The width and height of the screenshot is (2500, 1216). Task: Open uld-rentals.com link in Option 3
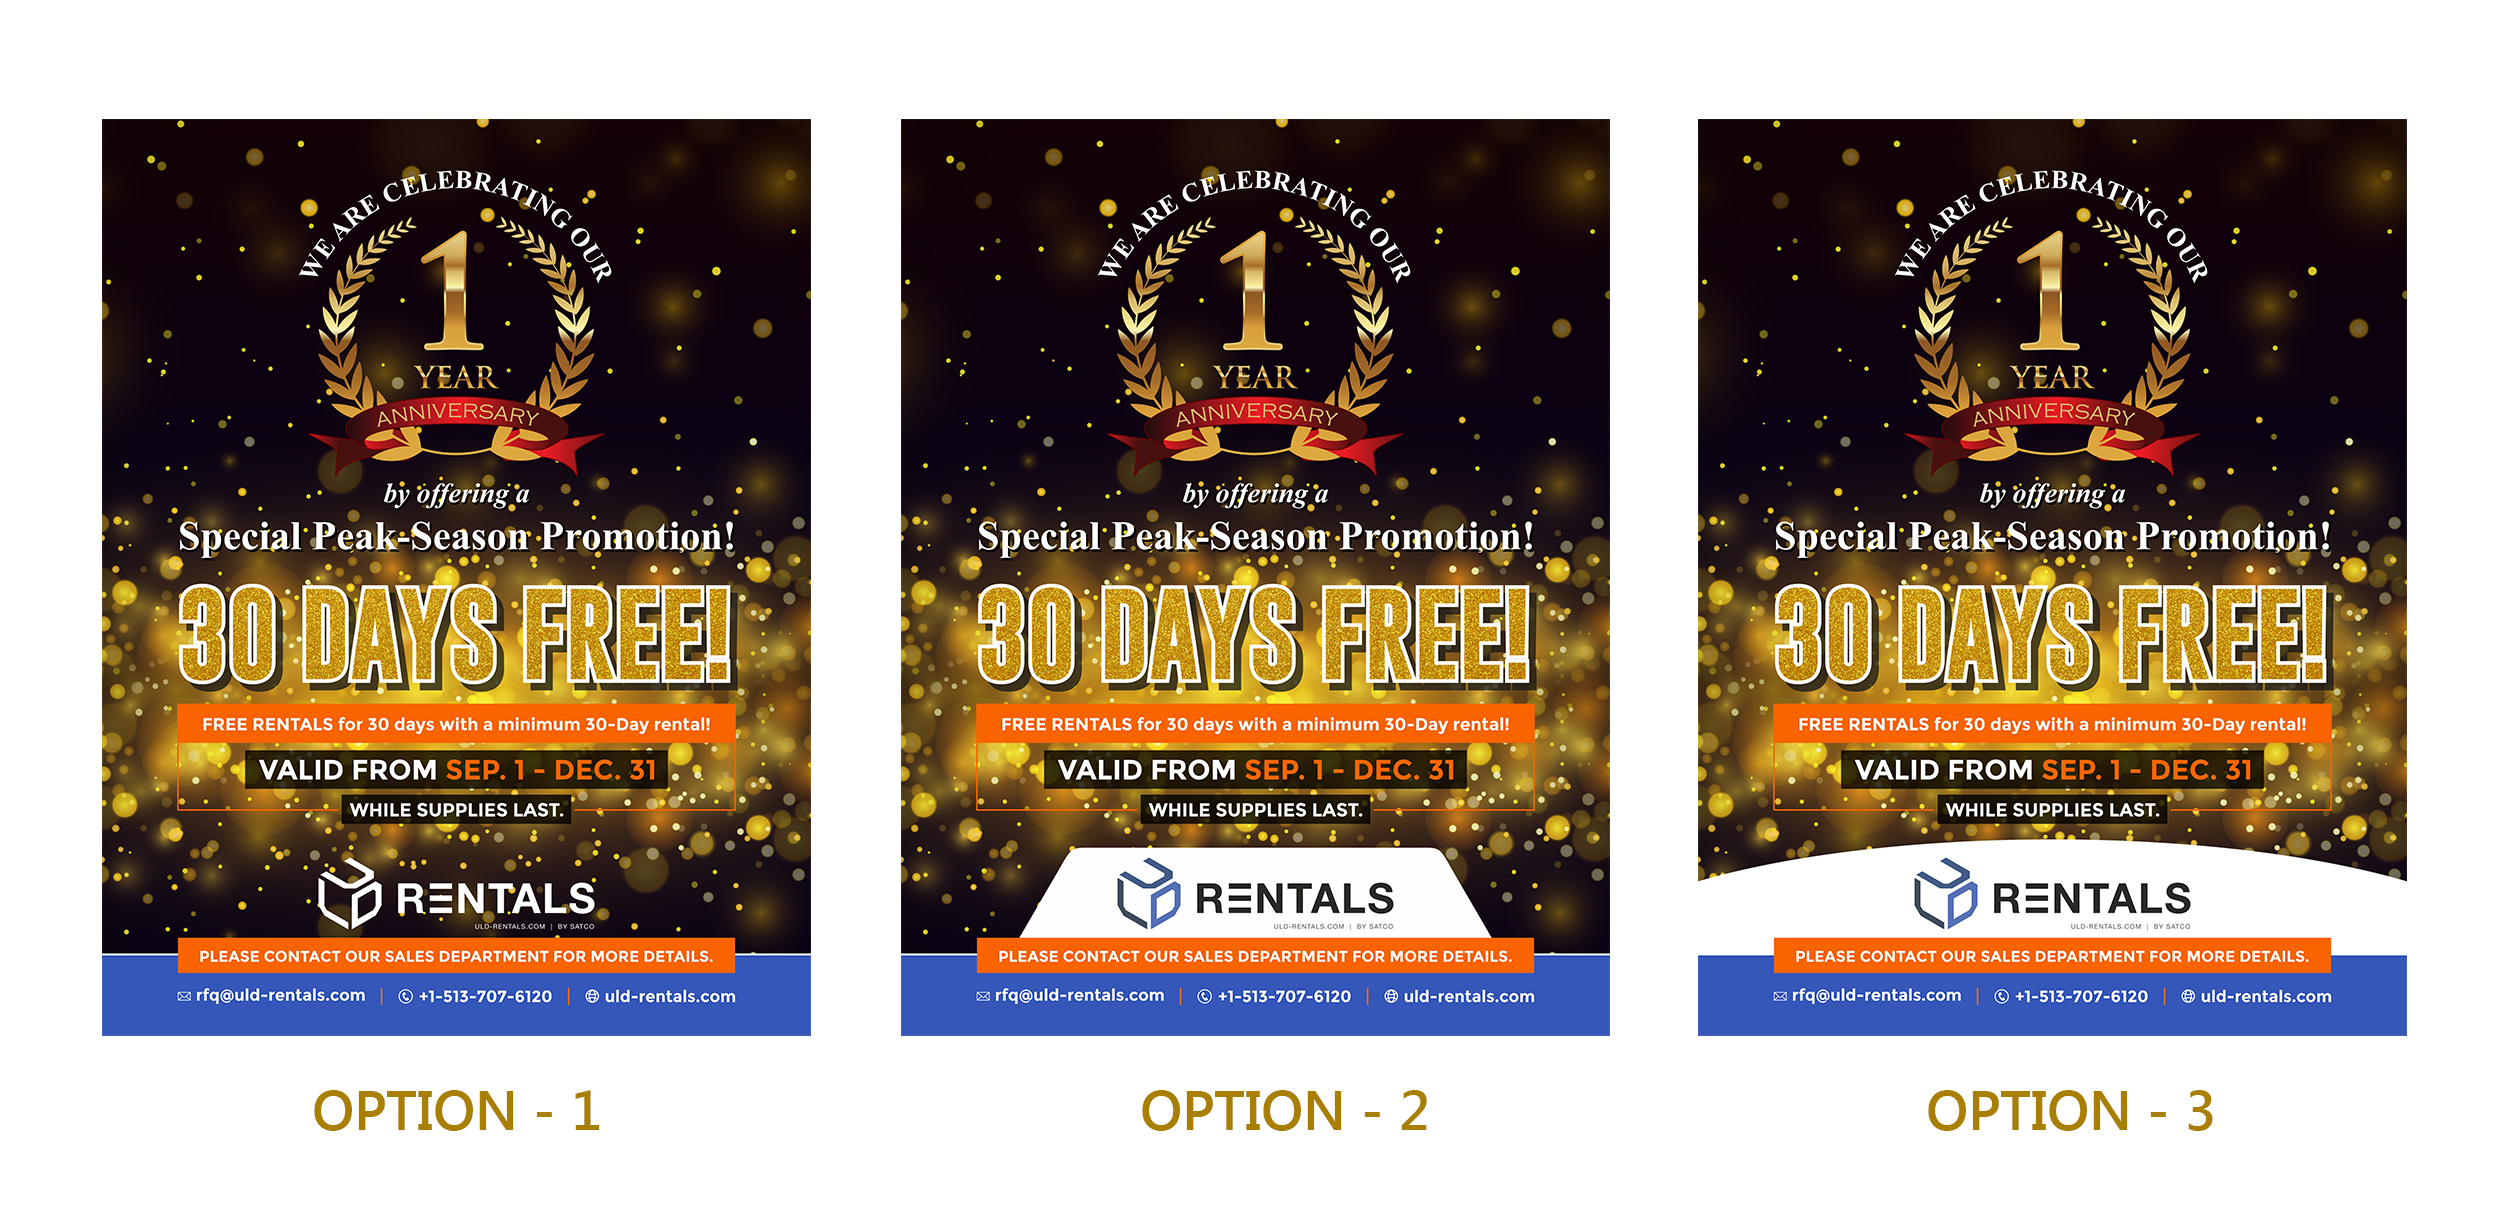tap(2265, 996)
